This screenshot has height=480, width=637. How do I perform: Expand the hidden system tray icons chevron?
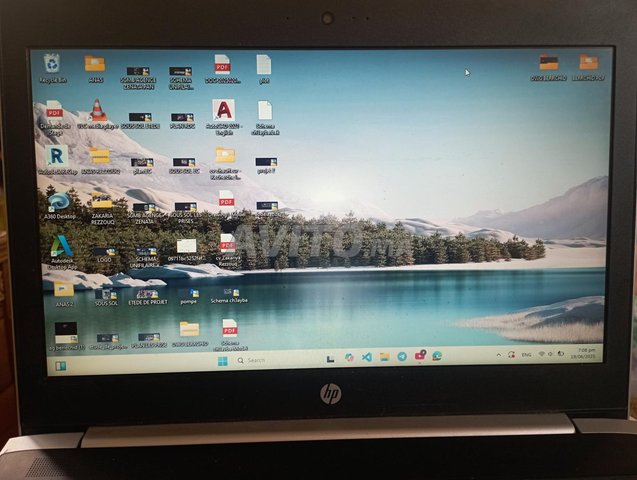click(497, 355)
